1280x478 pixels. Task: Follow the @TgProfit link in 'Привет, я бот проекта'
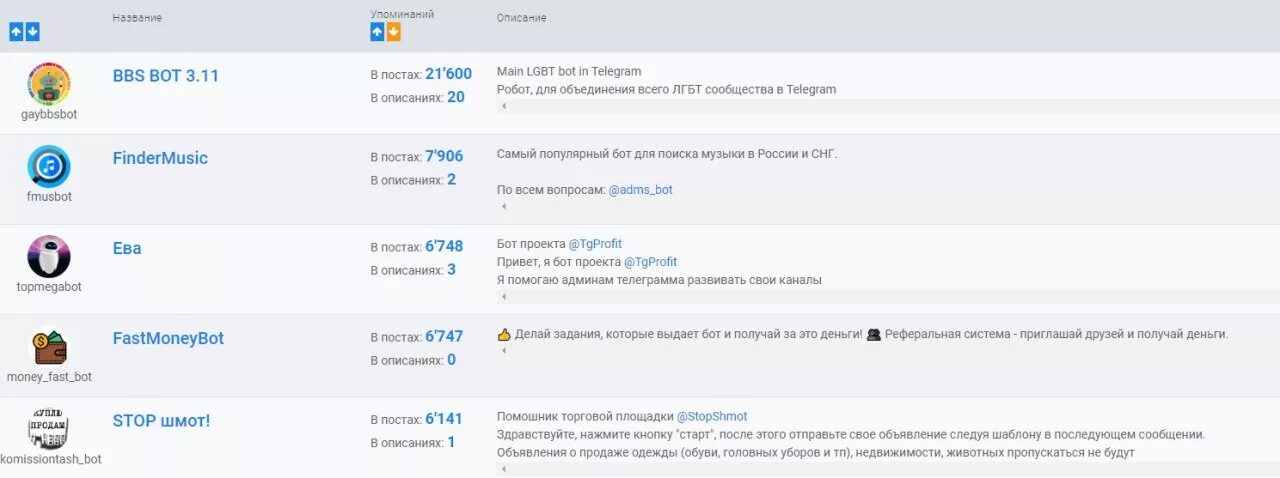point(650,262)
